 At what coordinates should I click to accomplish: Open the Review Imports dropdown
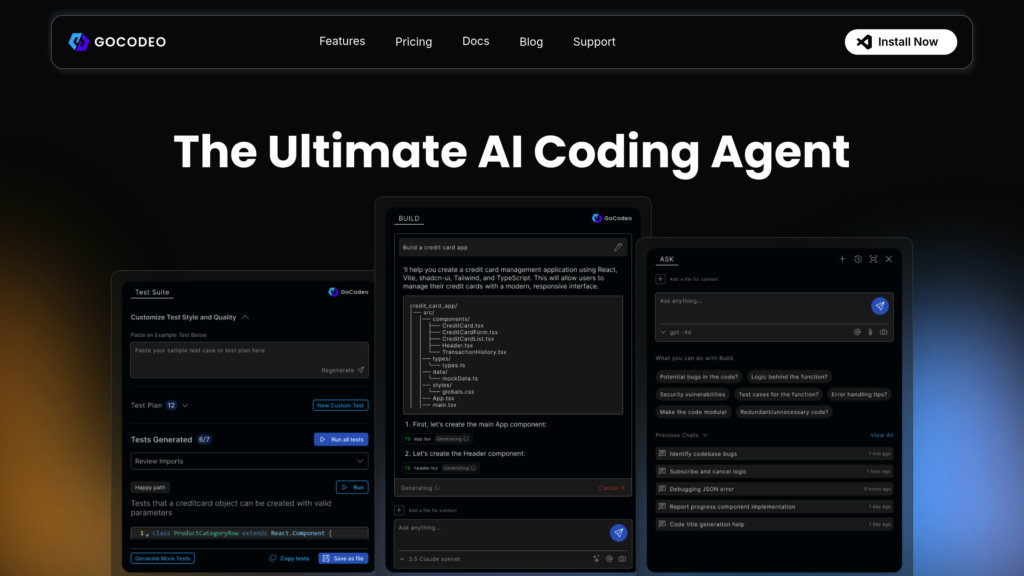(249, 461)
